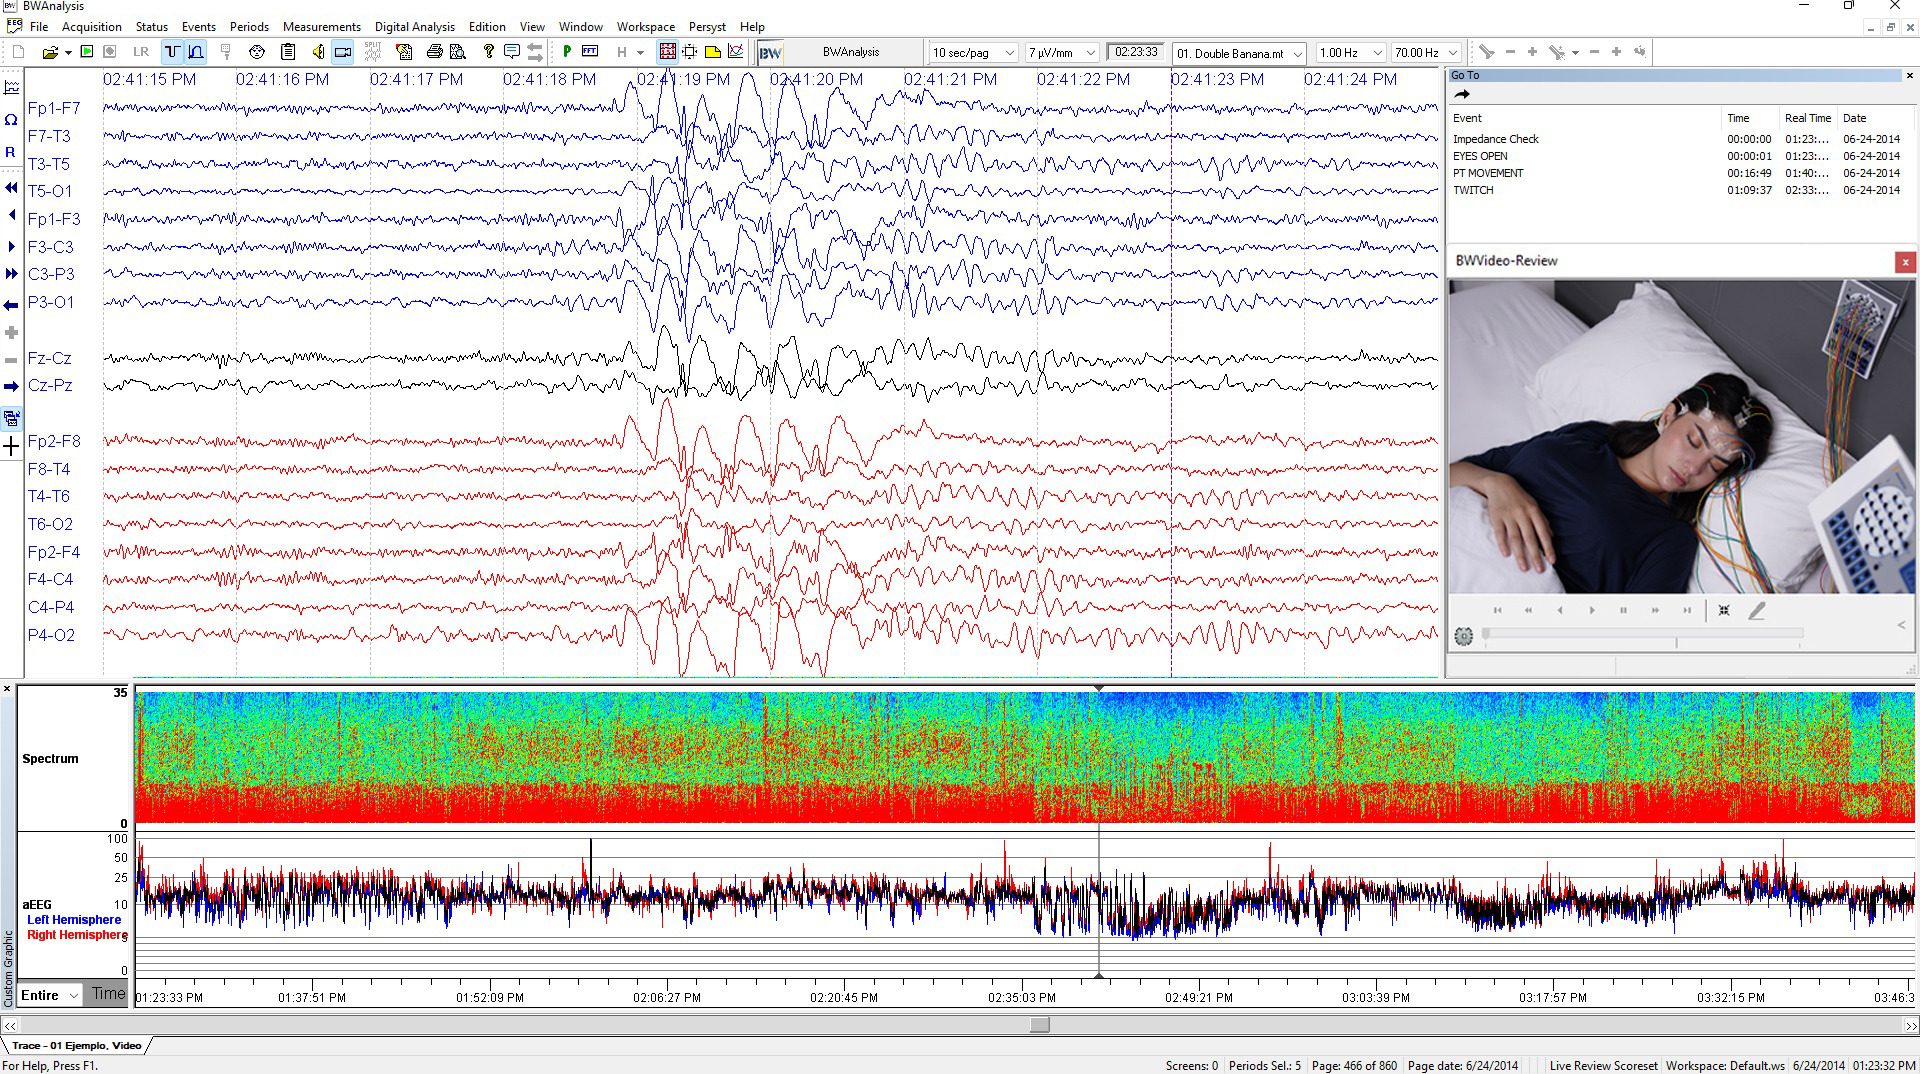Click the Omega impedance icon in left sidebar

point(11,120)
